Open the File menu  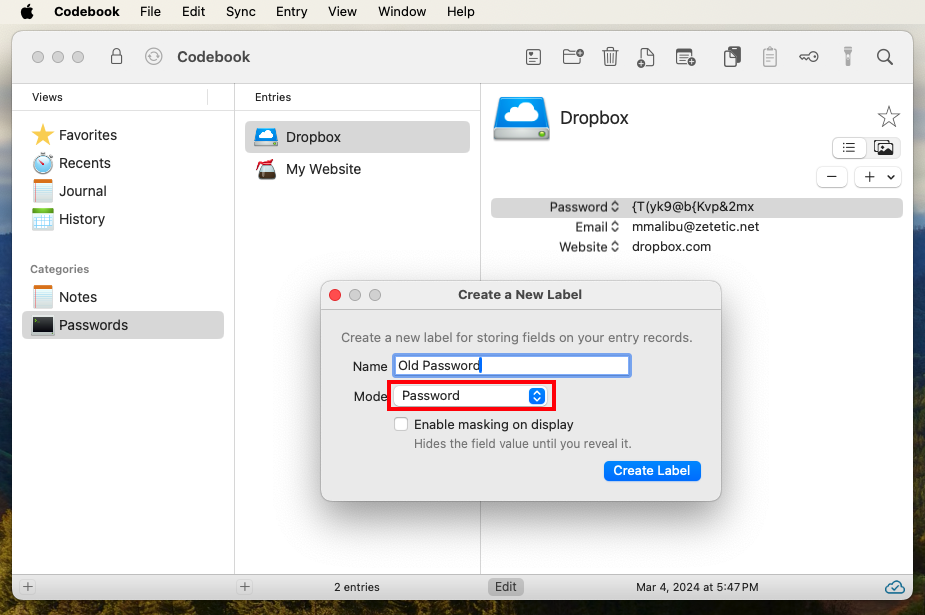point(150,12)
